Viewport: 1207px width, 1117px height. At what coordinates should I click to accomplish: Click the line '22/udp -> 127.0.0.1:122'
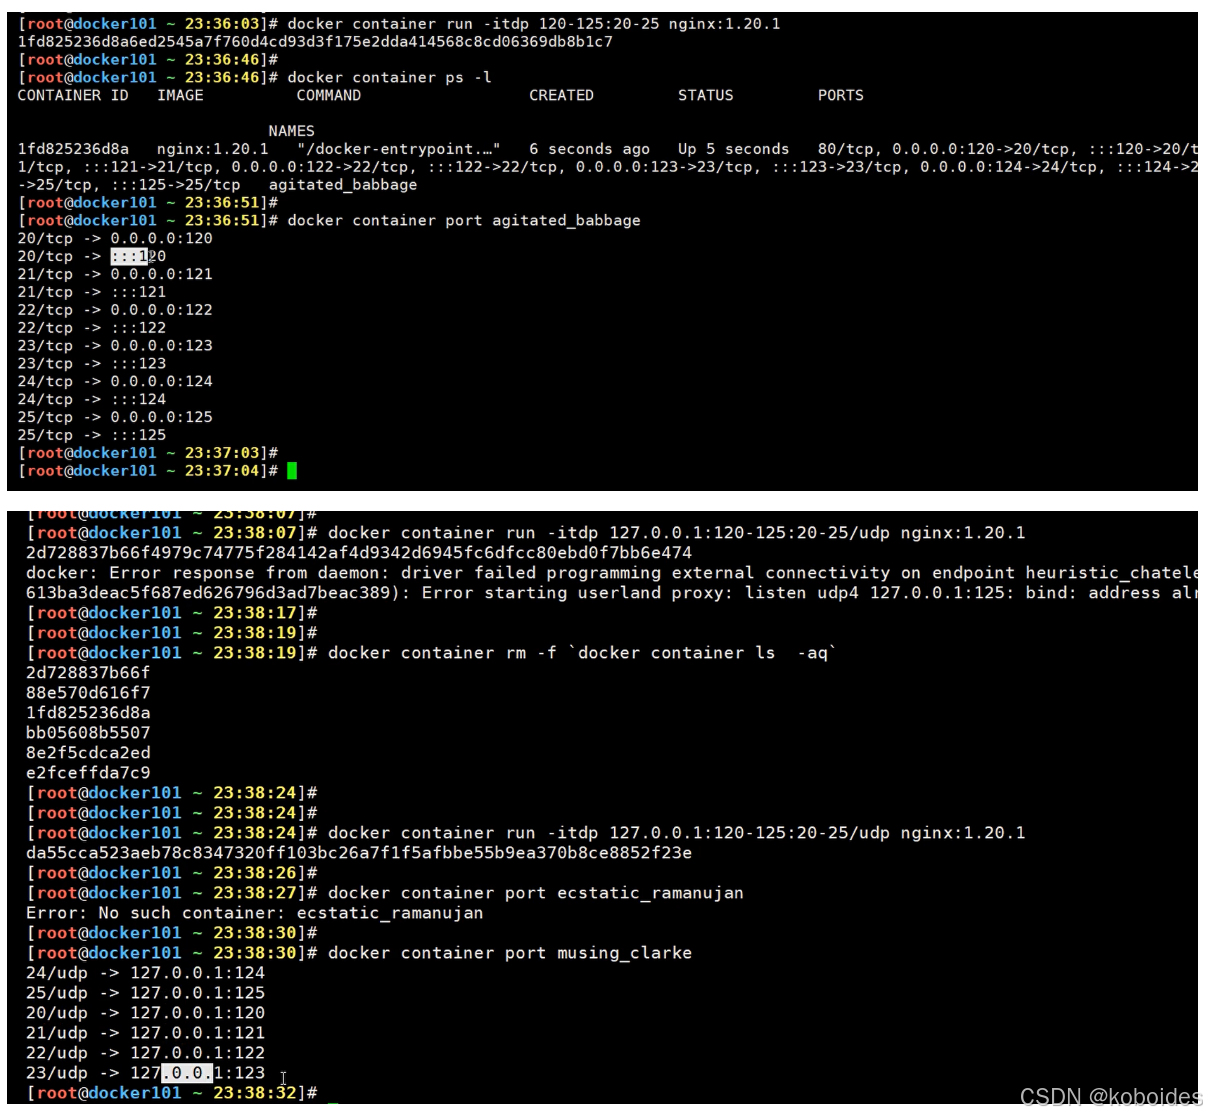(x=146, y=1053)
